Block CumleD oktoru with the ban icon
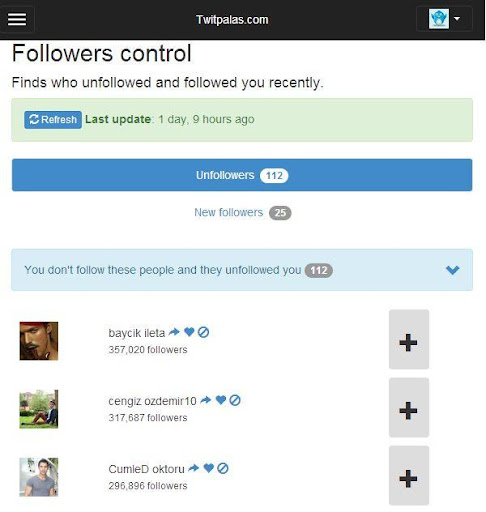This screenshot has width=486, height=512. [x=223, y=469]
